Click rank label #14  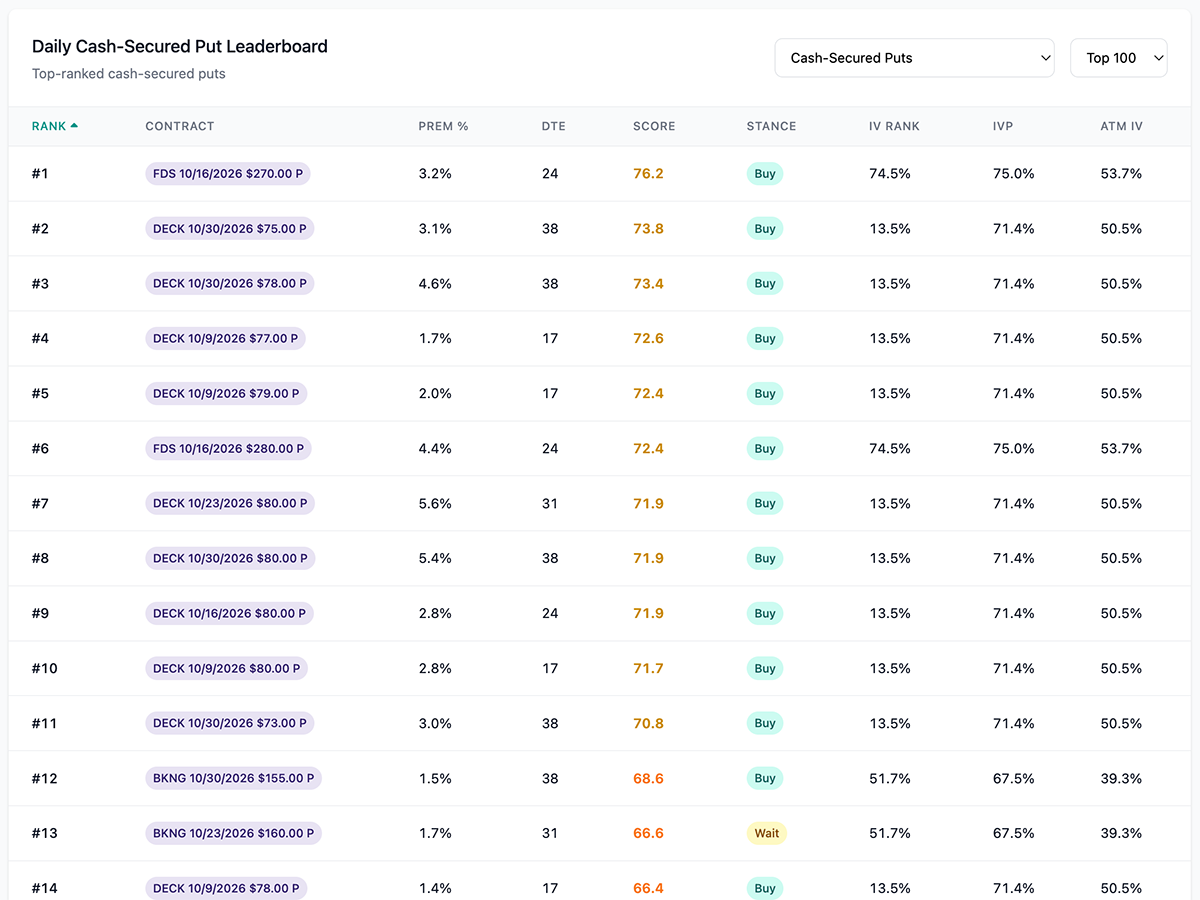[45, 889]
